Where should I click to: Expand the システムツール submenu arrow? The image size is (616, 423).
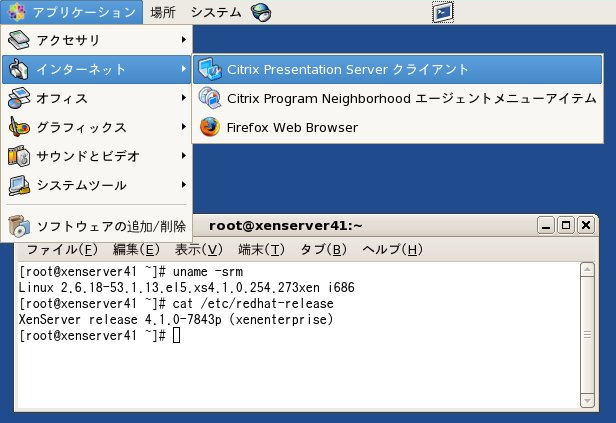pyautogui.click(x=183, y=185)
